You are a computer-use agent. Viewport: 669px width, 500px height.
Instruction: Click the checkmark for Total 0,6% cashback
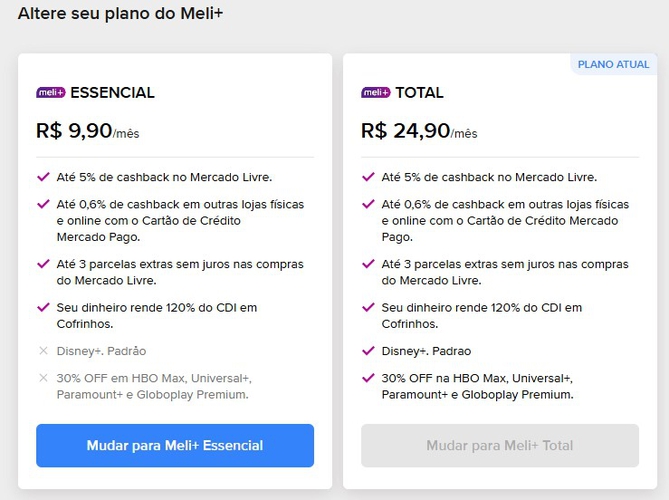pyautogui.click(x=368, y=204)
